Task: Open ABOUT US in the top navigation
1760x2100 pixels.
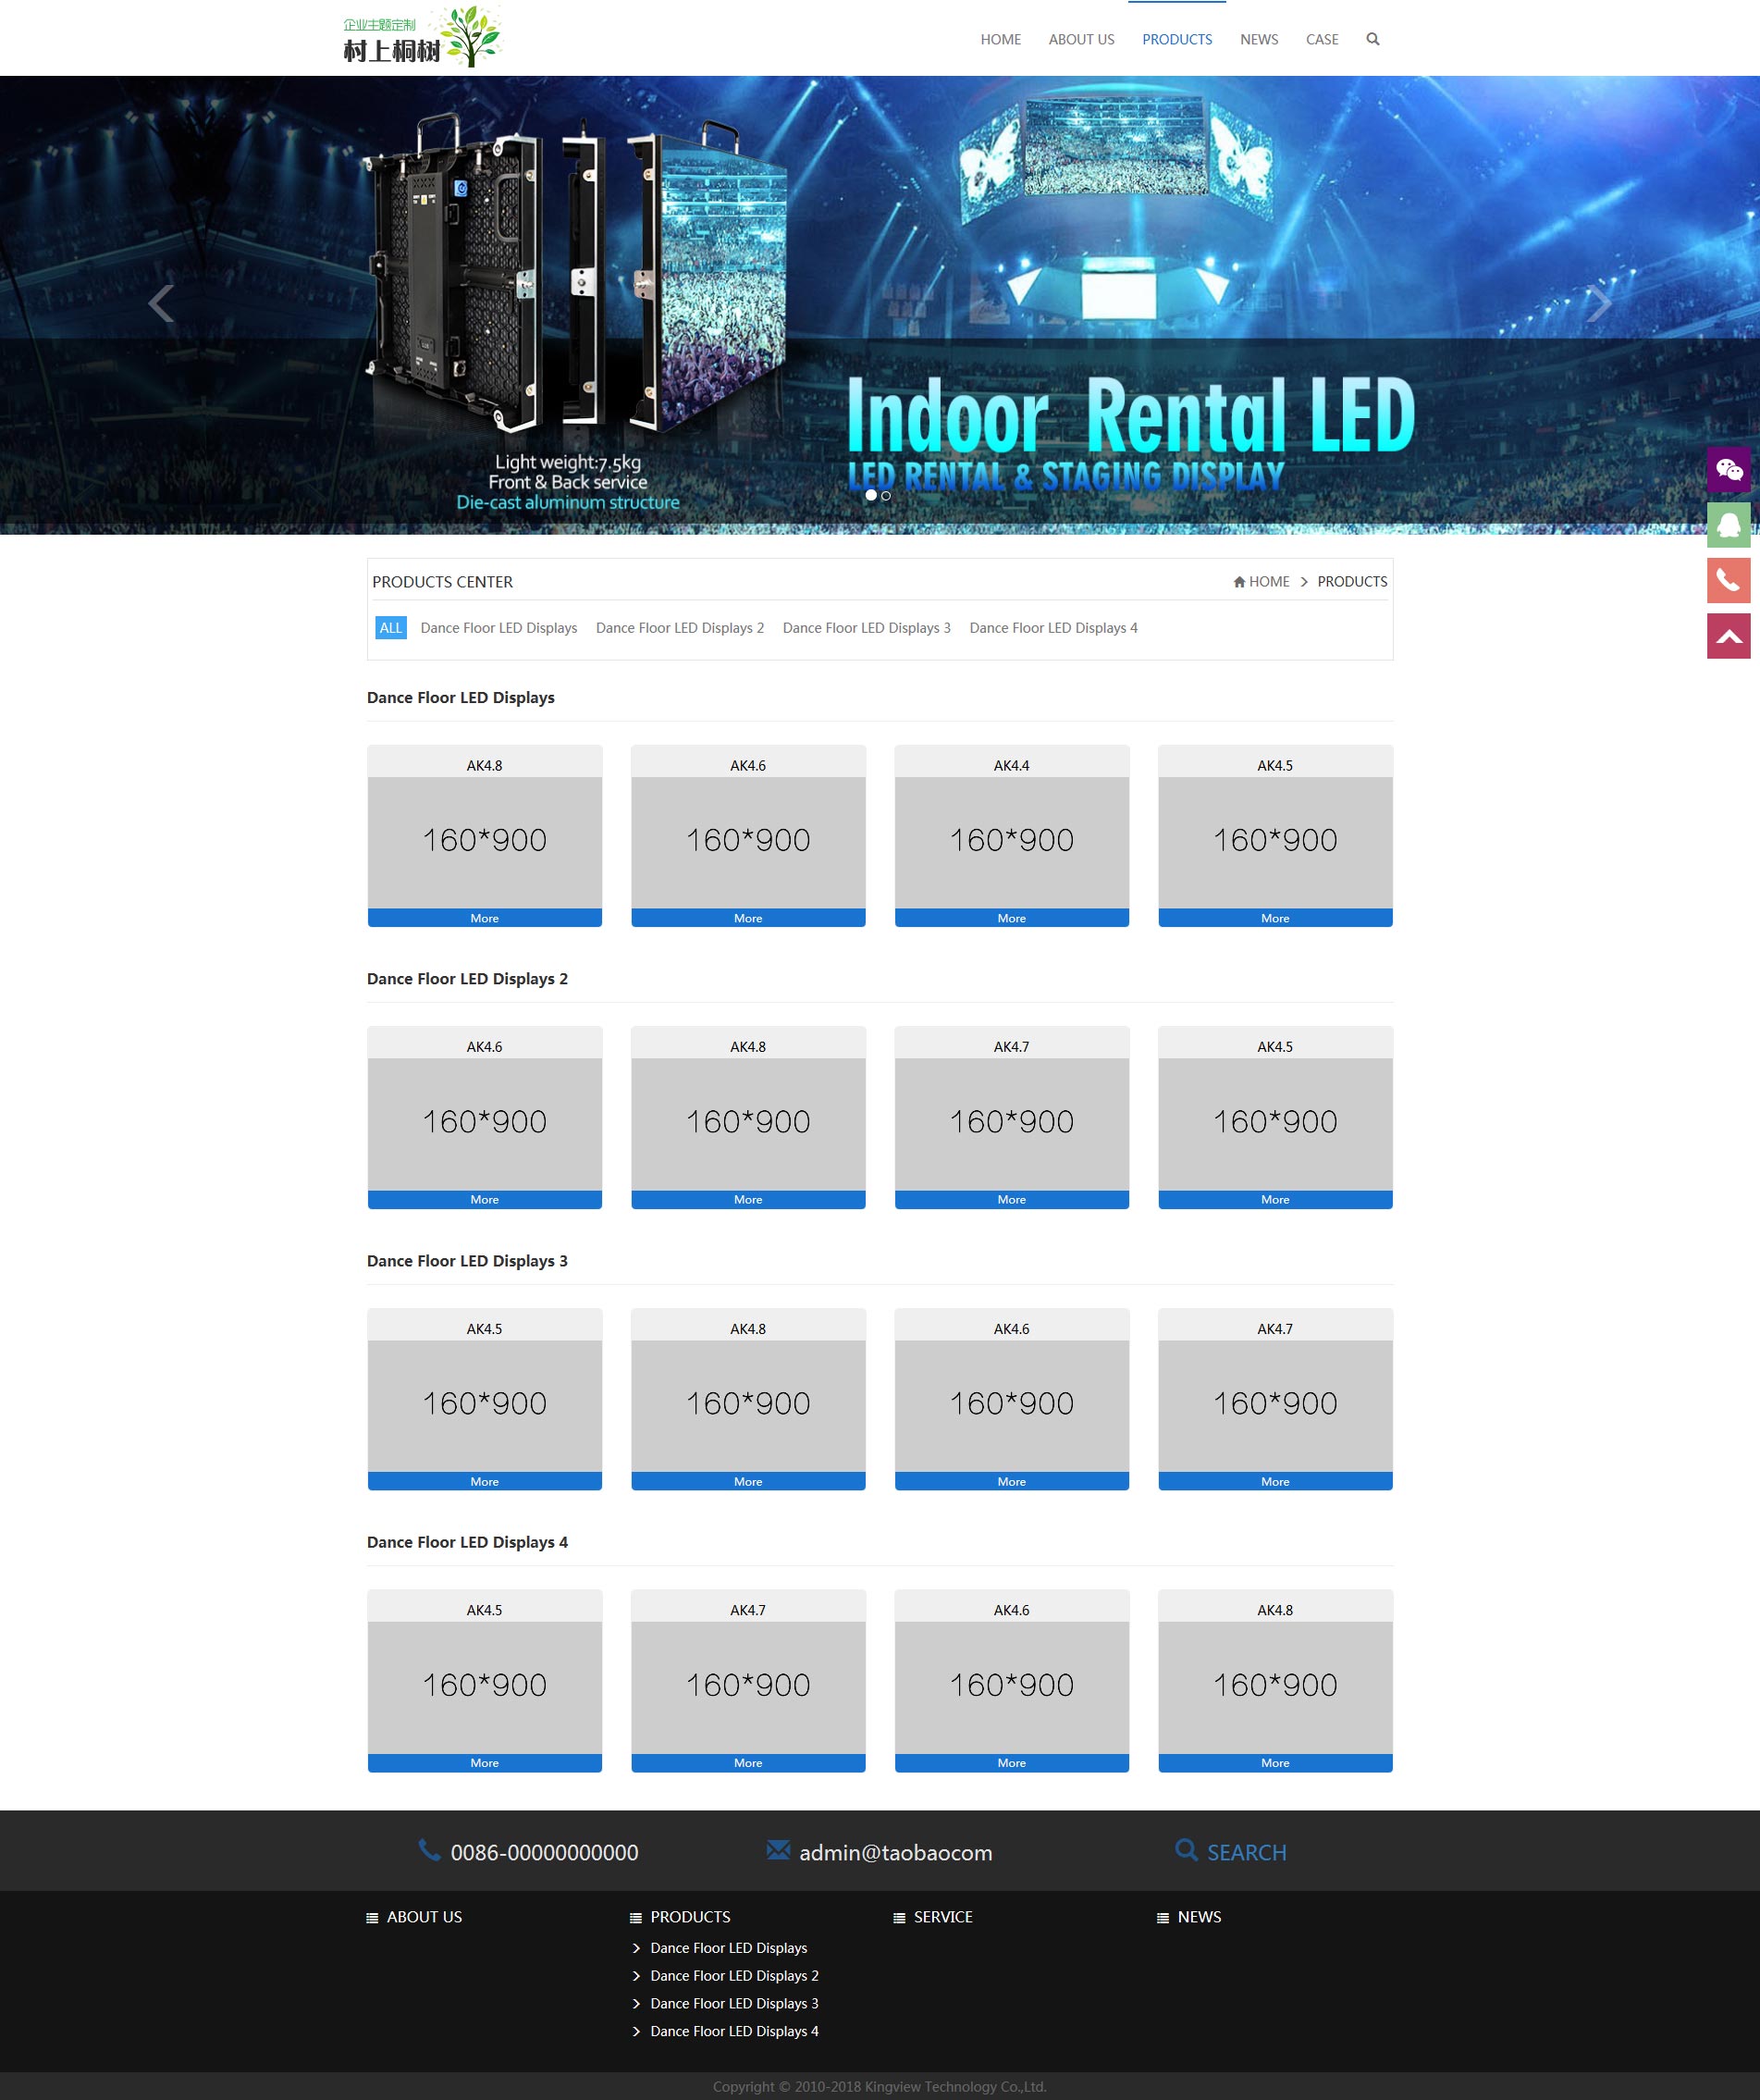Action: point(1081,39)
